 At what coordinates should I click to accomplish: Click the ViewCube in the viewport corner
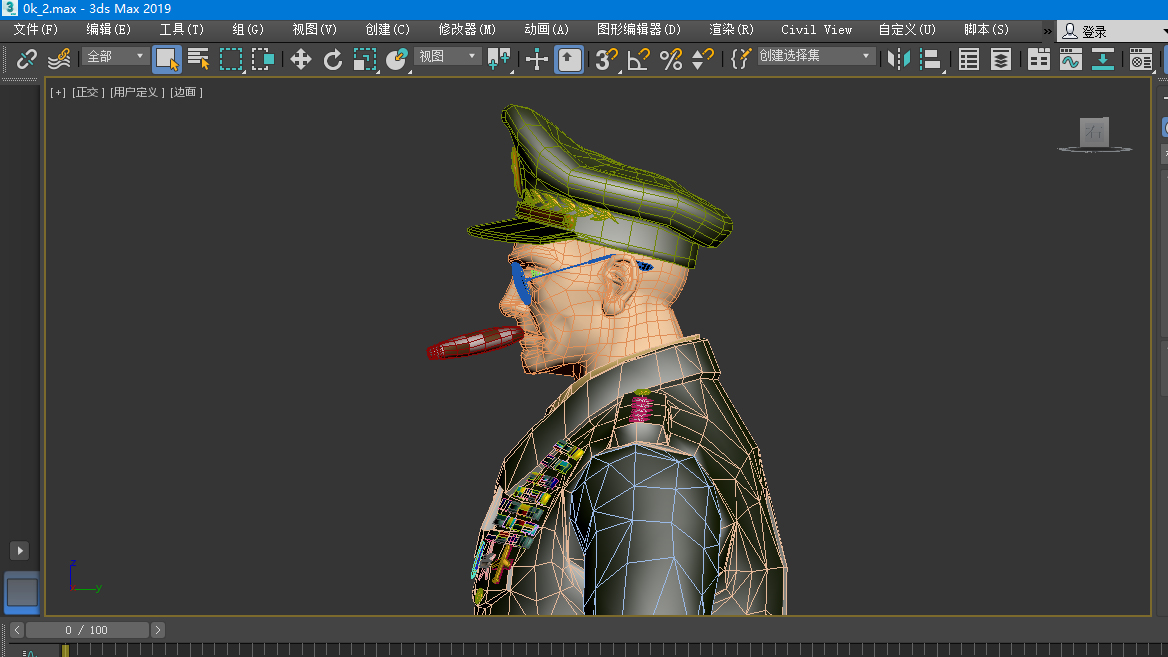tap(1095, 133)
